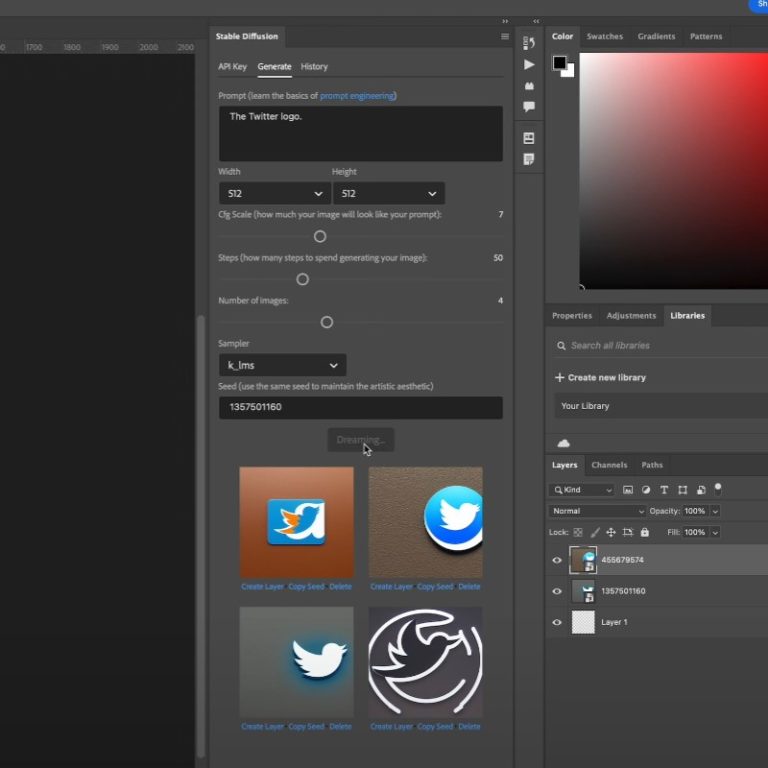Click the lock all padlock icon

click(644, 533)
